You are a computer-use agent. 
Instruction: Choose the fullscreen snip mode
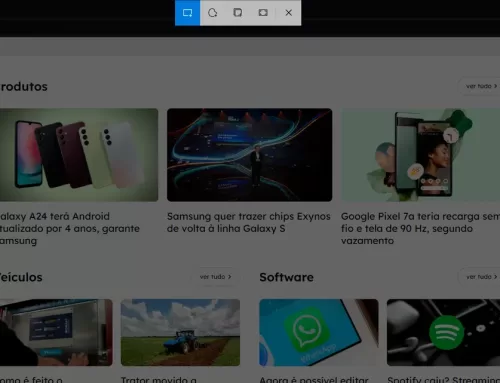click(x=263, y=13)
